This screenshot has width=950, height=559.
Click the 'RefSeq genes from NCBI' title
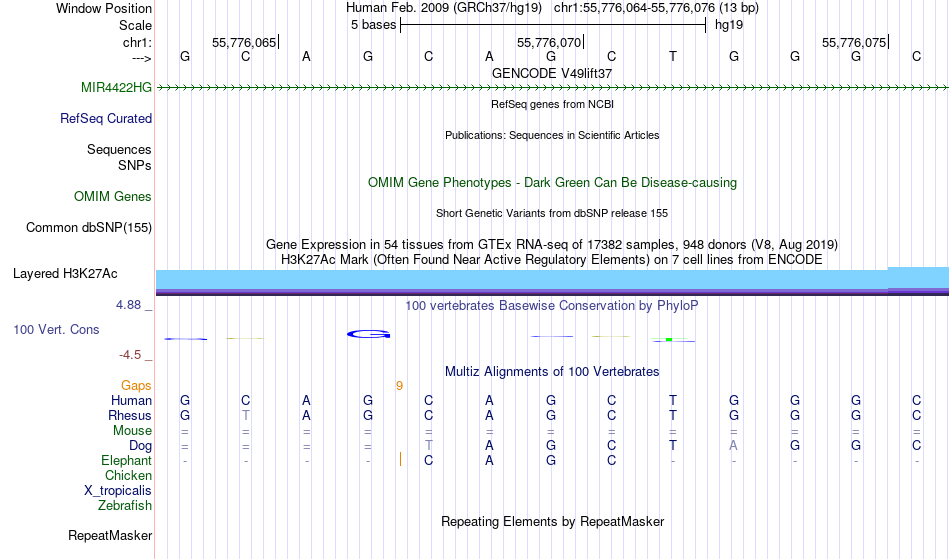pos(553,104)
